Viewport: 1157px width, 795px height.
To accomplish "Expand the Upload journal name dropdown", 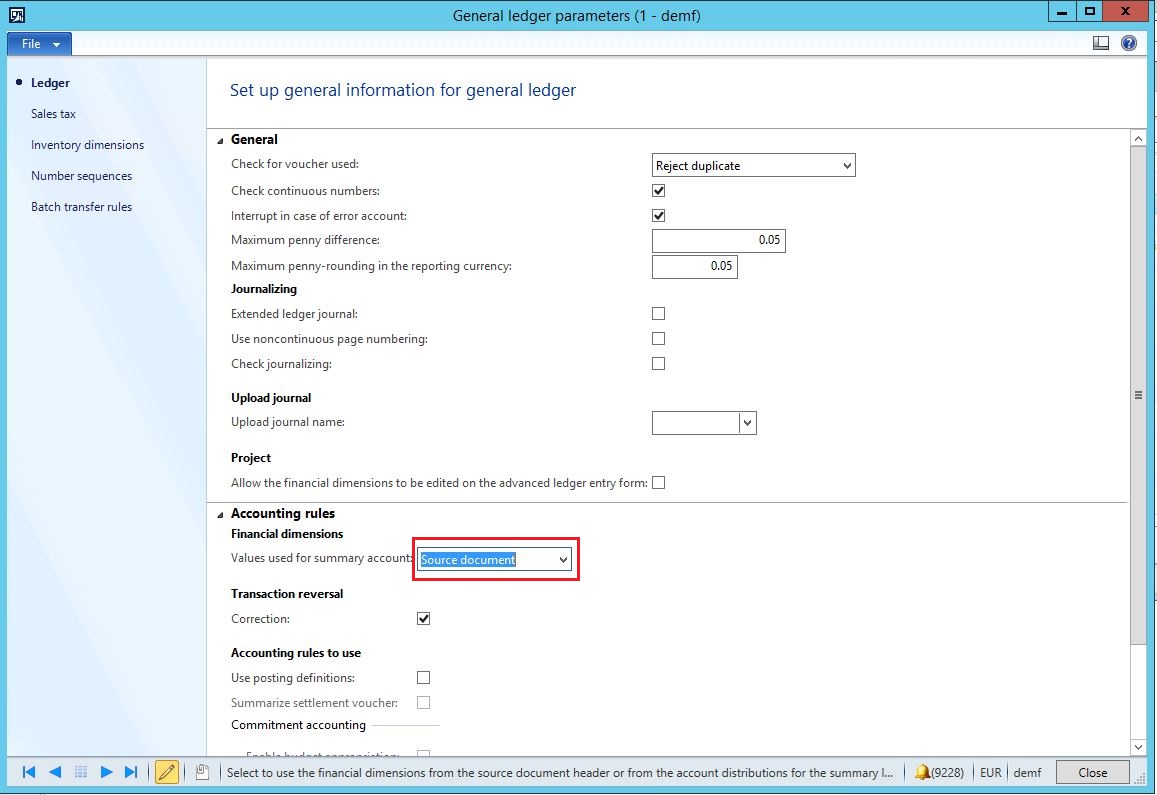I will coord(747,423).
